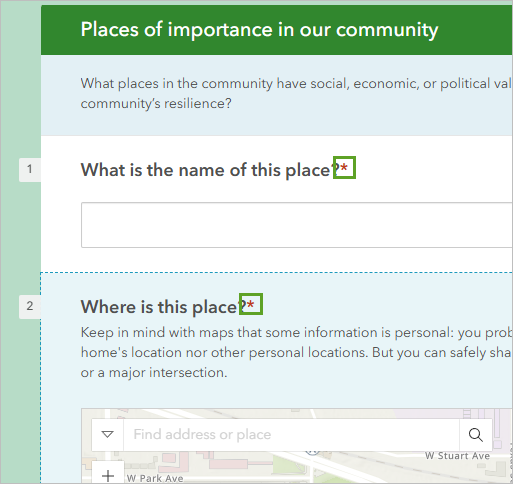Focus the 'Find address or place' field
The height and width of the screenshot is (484, 513).
(291, 435)
